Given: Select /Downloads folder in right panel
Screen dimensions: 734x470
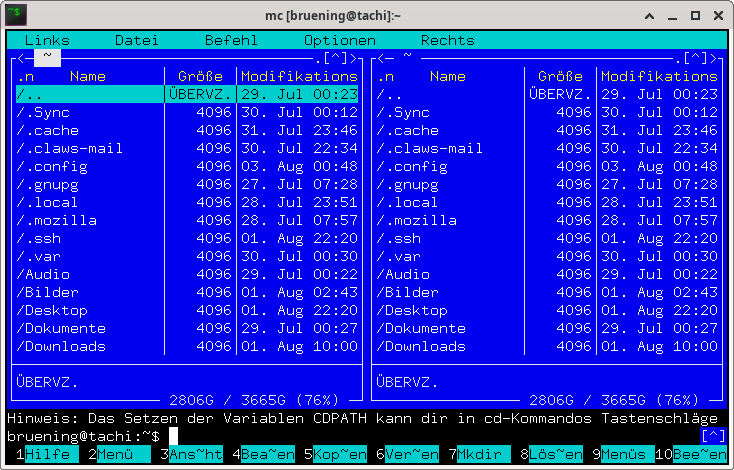Looking at the screenshot, I should click(x=421, y=346).
